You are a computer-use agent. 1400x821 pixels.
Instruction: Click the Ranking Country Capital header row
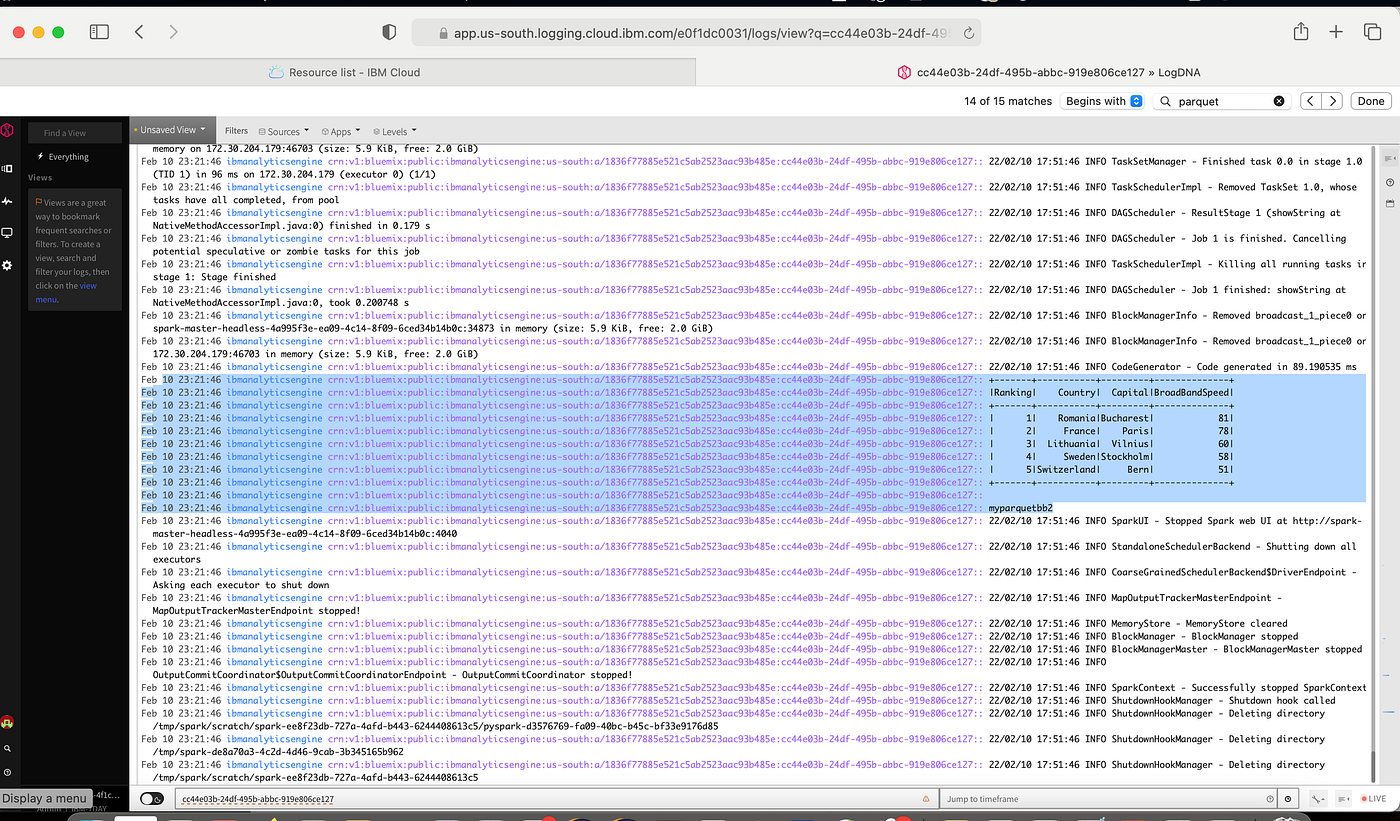[1111, 393]
